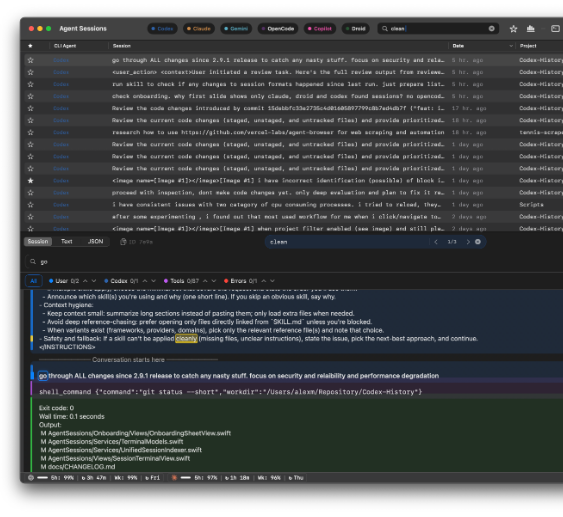Jump to previous User message with up chevron

click(85, 281)
